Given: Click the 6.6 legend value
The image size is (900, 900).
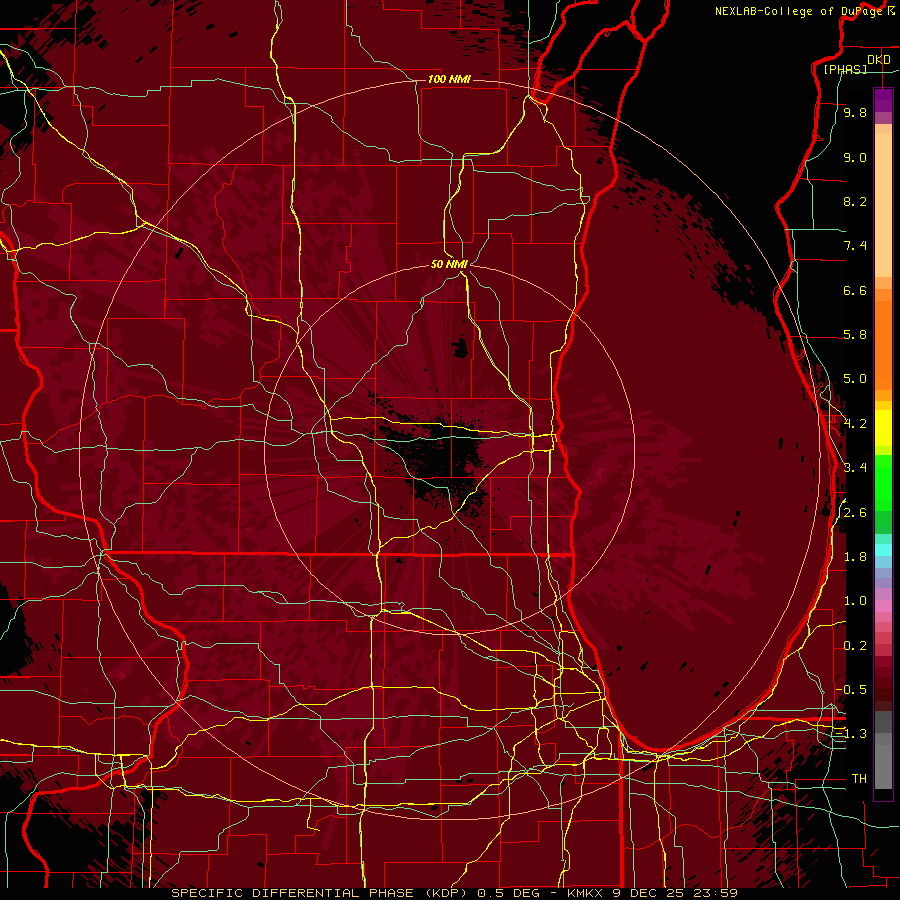Looking at the screenshot, I should click(x=855, y=290).
